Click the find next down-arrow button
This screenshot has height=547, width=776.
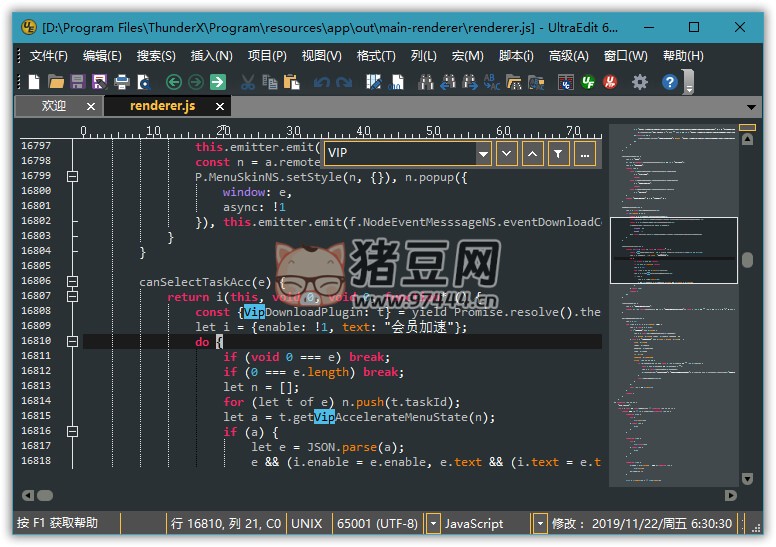click(506, 153)
